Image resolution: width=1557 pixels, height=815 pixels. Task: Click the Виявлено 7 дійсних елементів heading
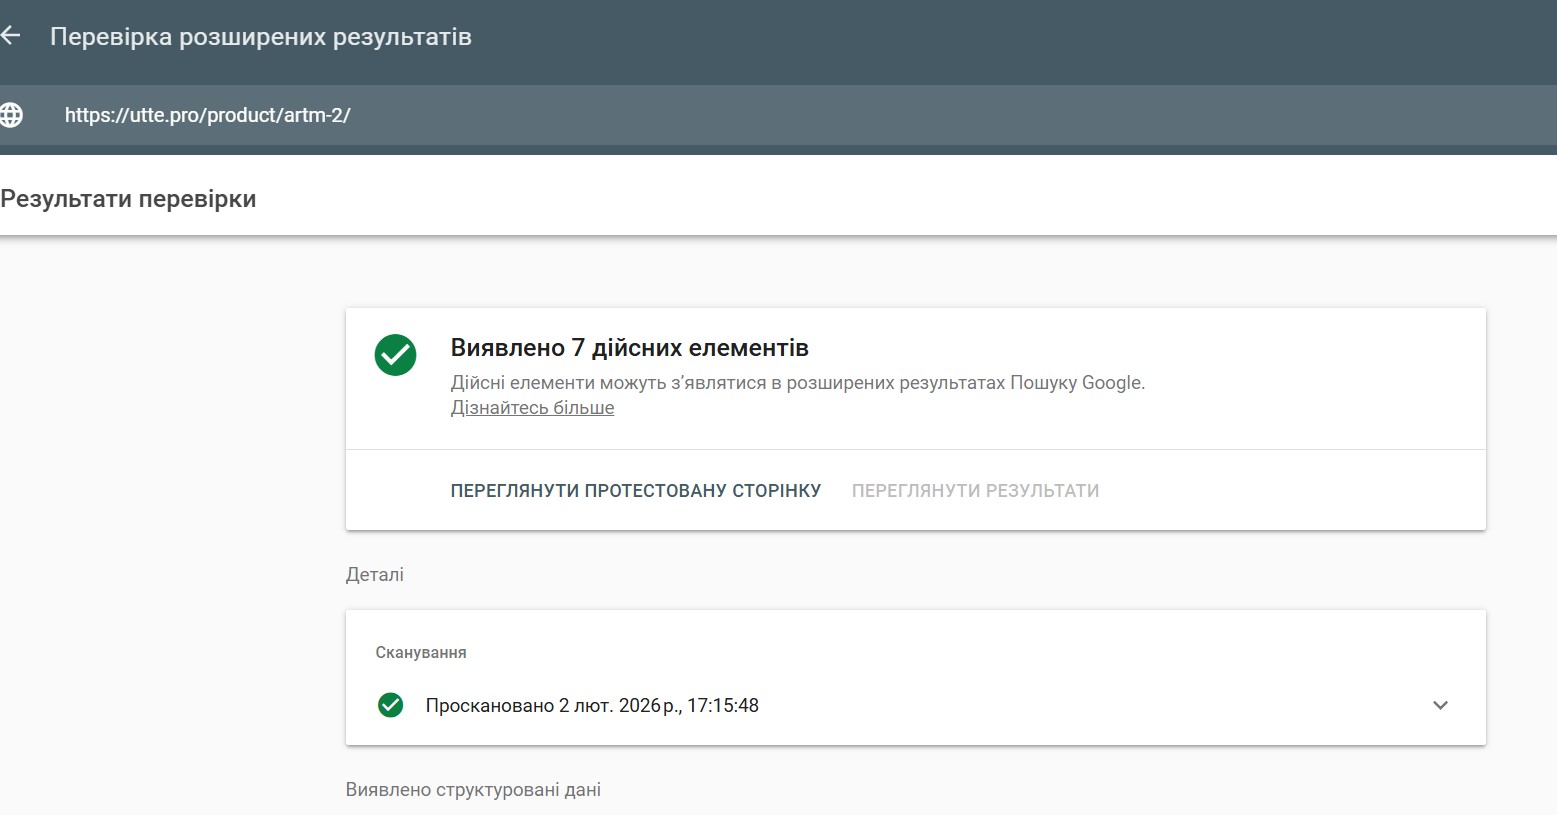tap(629, 348)
